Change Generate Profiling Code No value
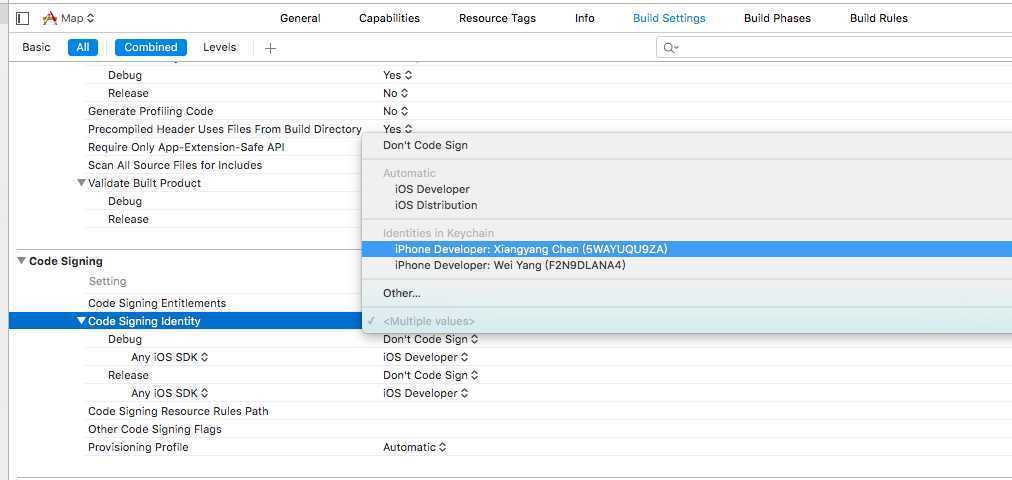The width and height of the screenshot is (1012, 480). pyautogui.click(x=395, y=111)
